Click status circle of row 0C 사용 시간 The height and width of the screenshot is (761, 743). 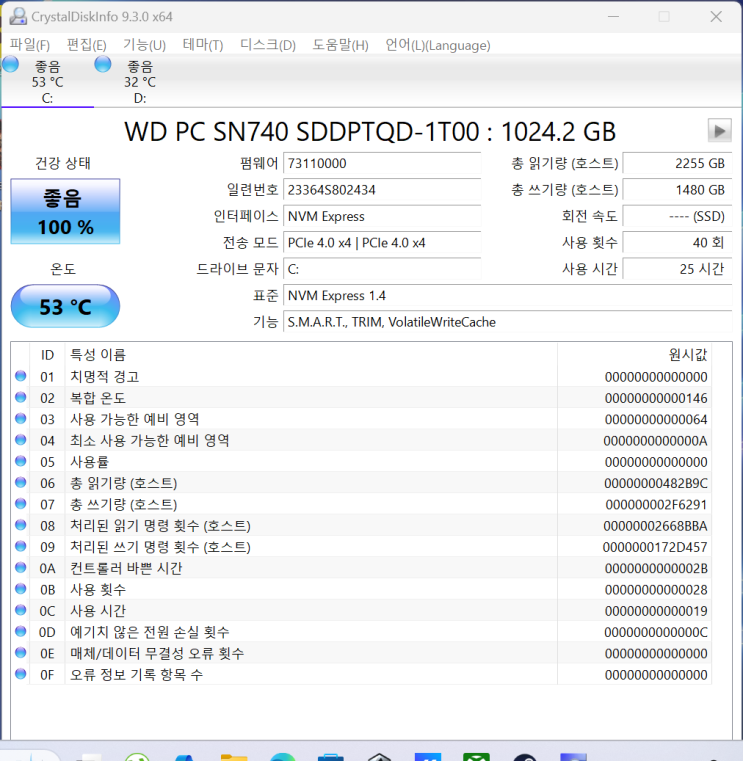pyautogui.click(x=20, y=610)
